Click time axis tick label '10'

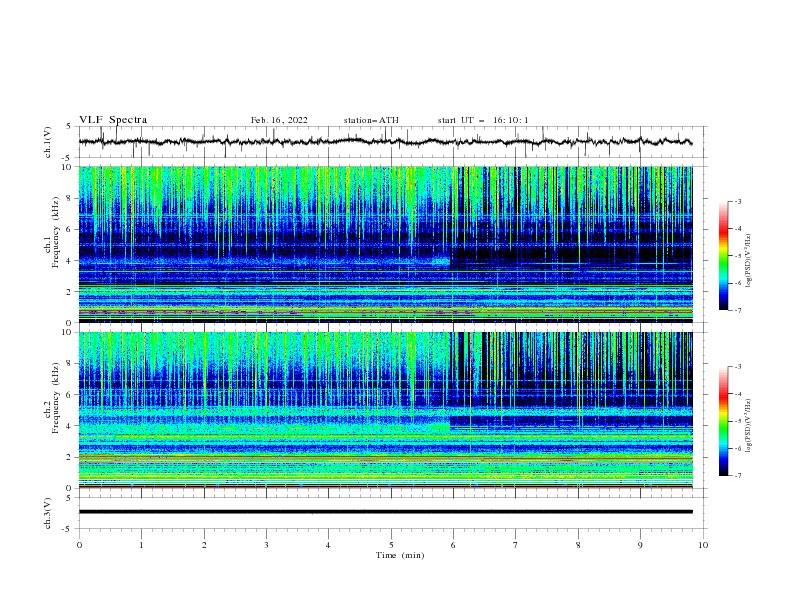(703, 545)
